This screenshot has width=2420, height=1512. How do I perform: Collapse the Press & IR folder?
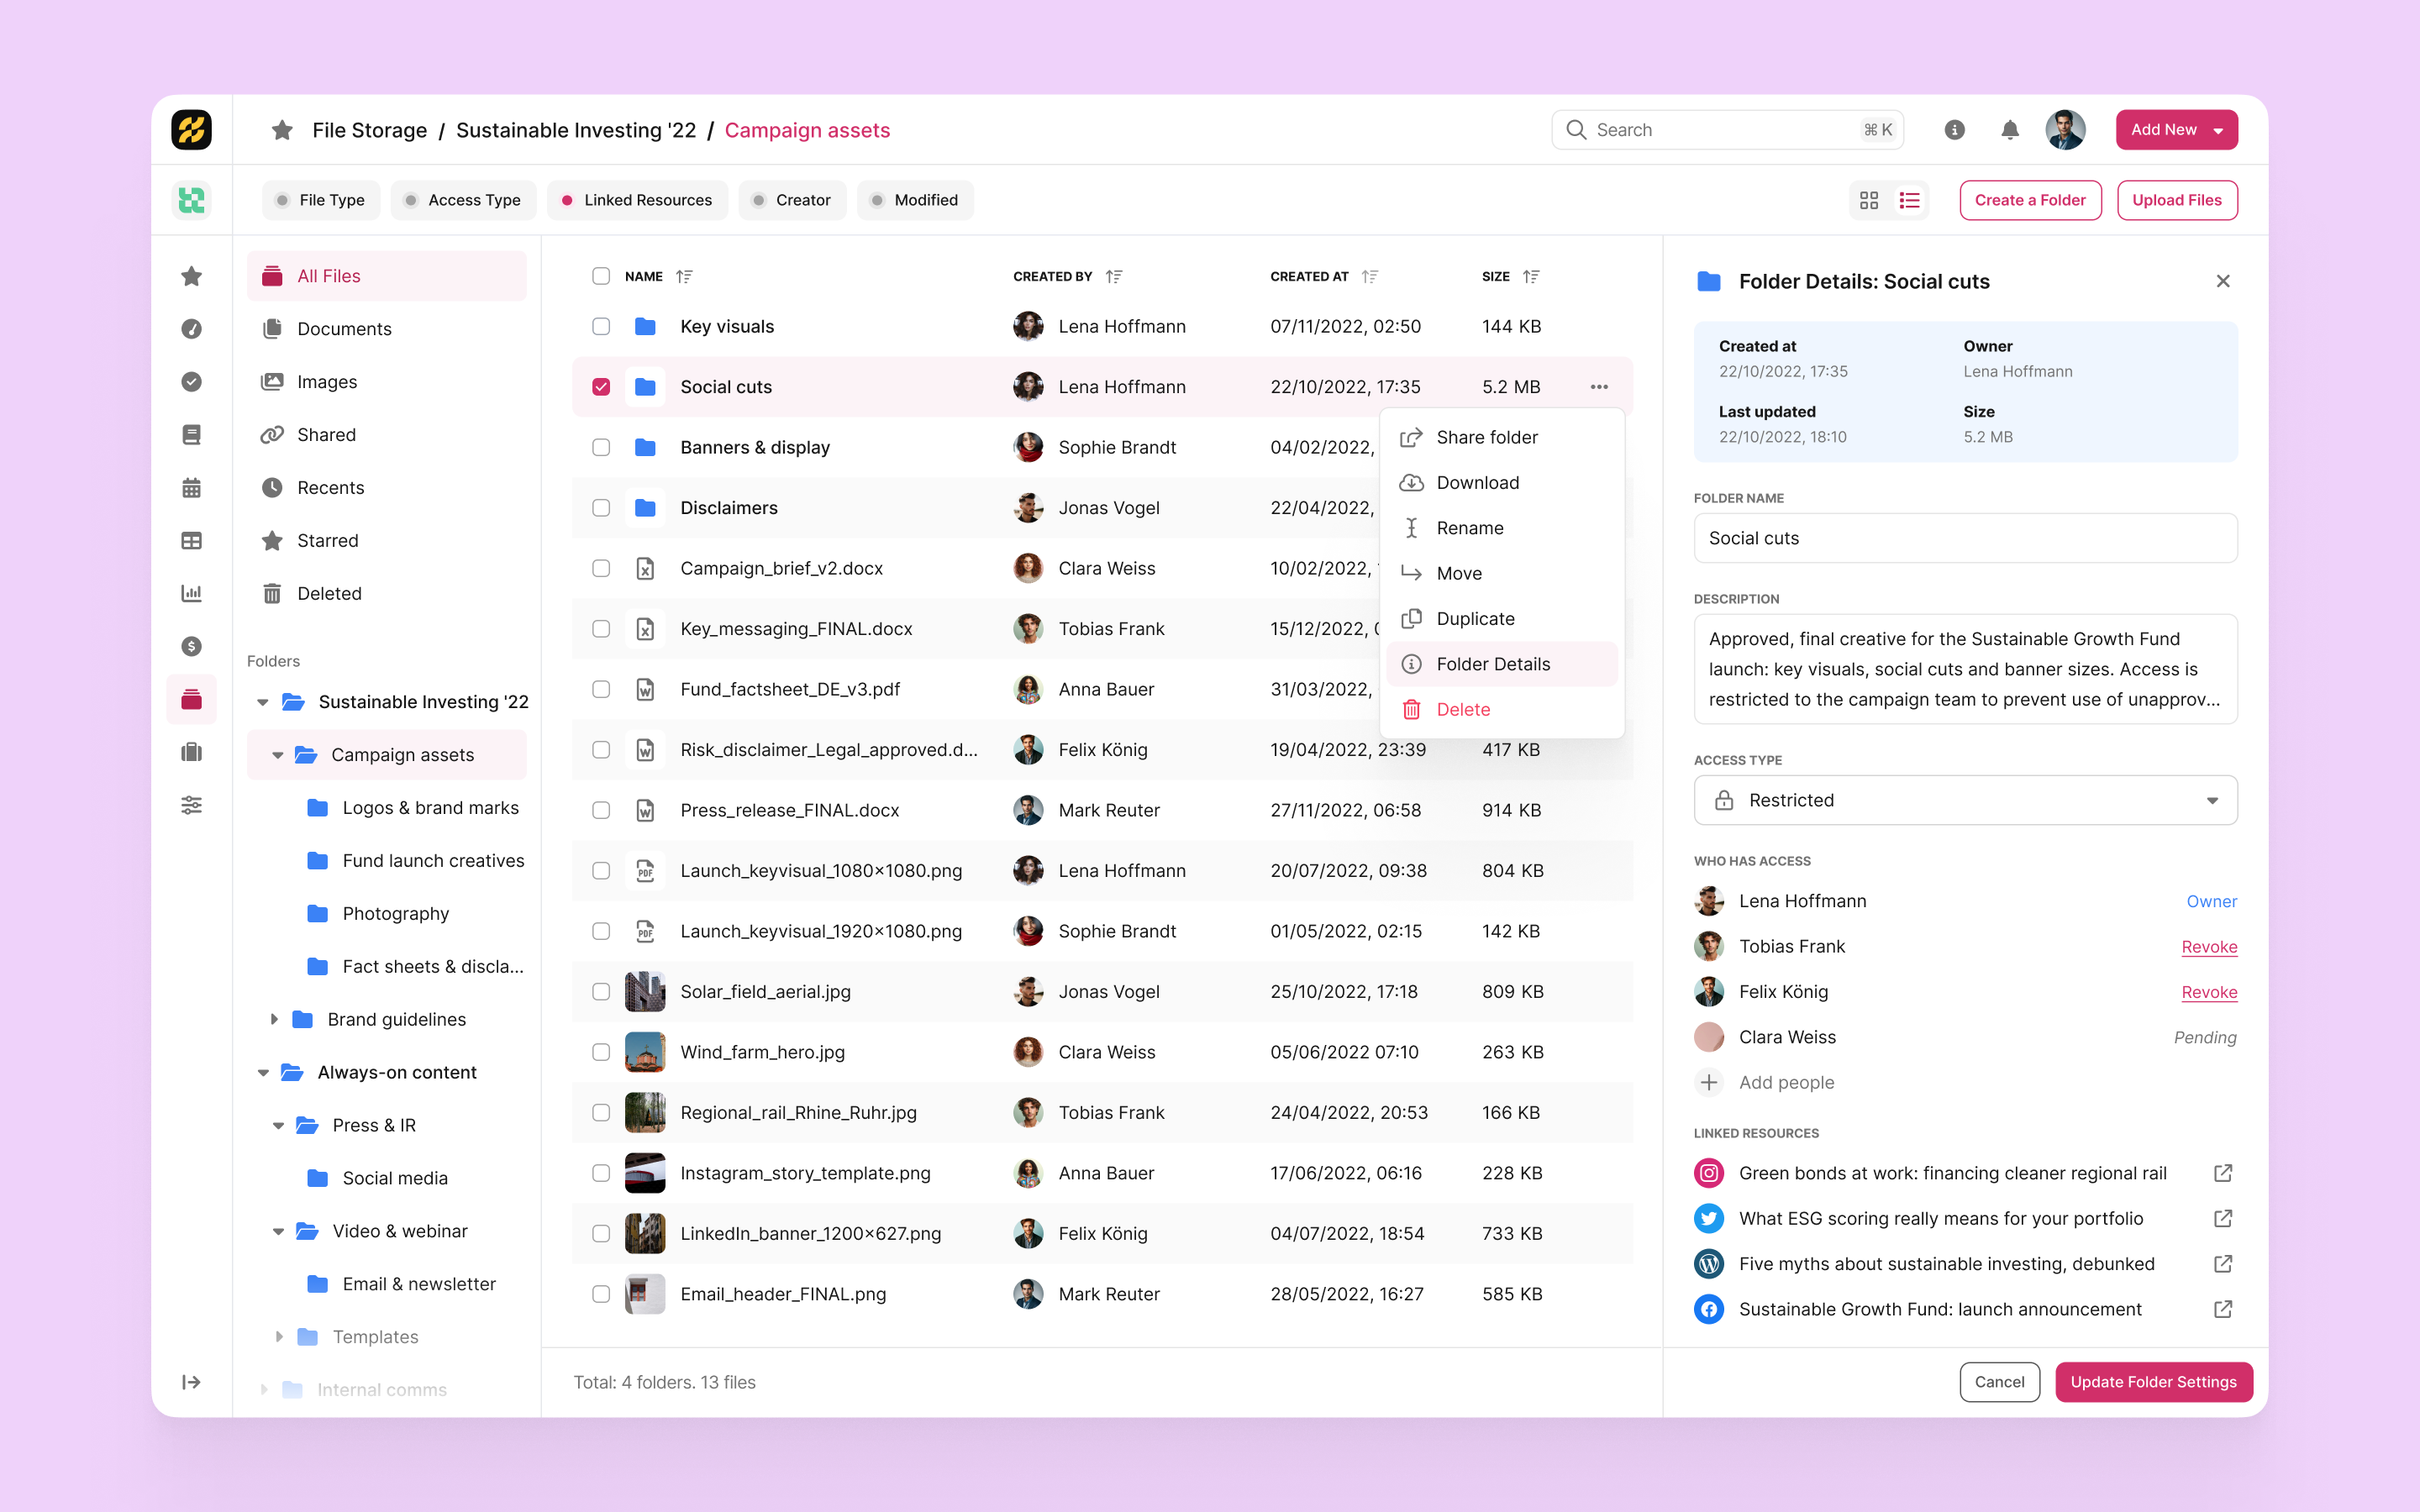[278, 1125]
